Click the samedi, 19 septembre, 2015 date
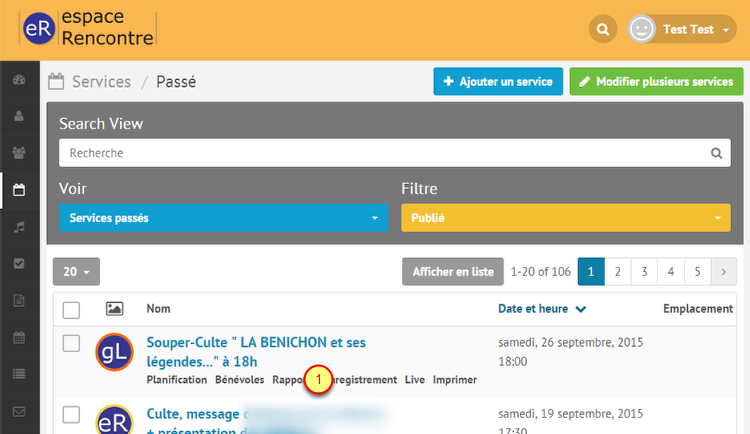 click(x=571, y=413)
